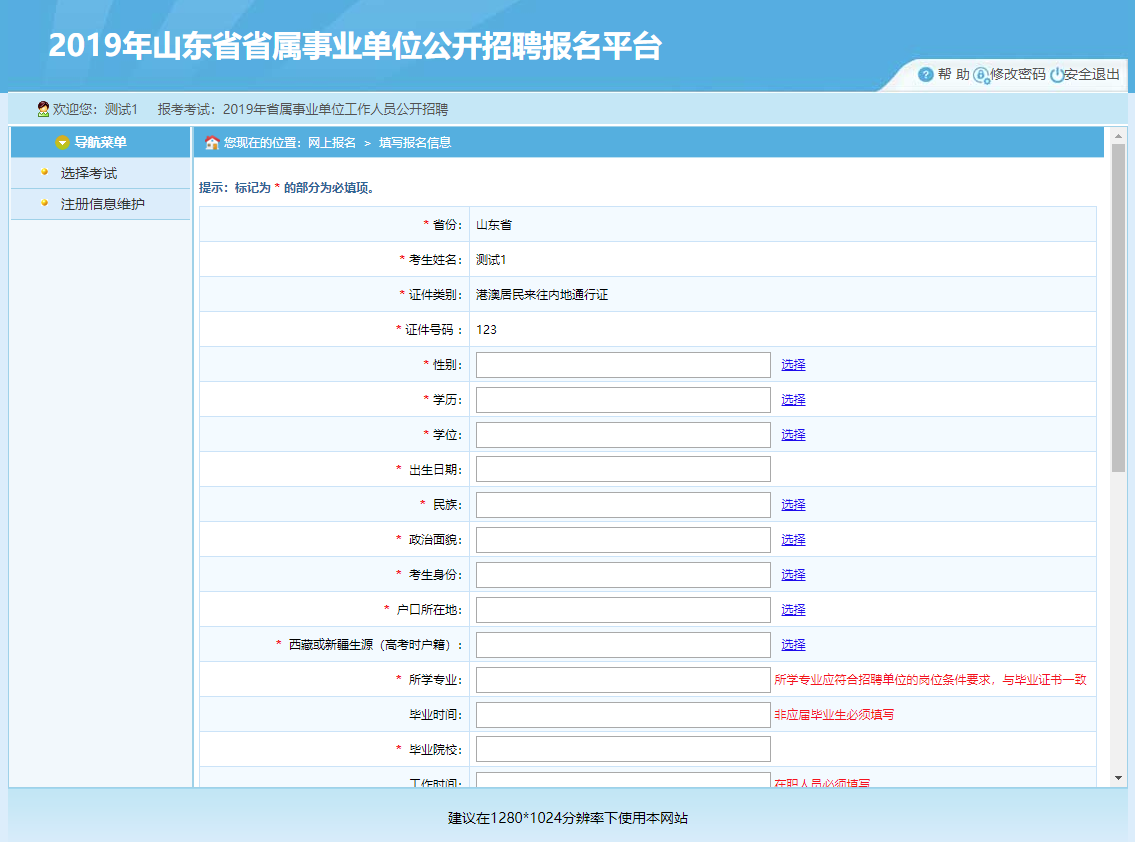Focus the 毕业时间 input field
The image size is (1135, 842).
(x=623, y=715)
